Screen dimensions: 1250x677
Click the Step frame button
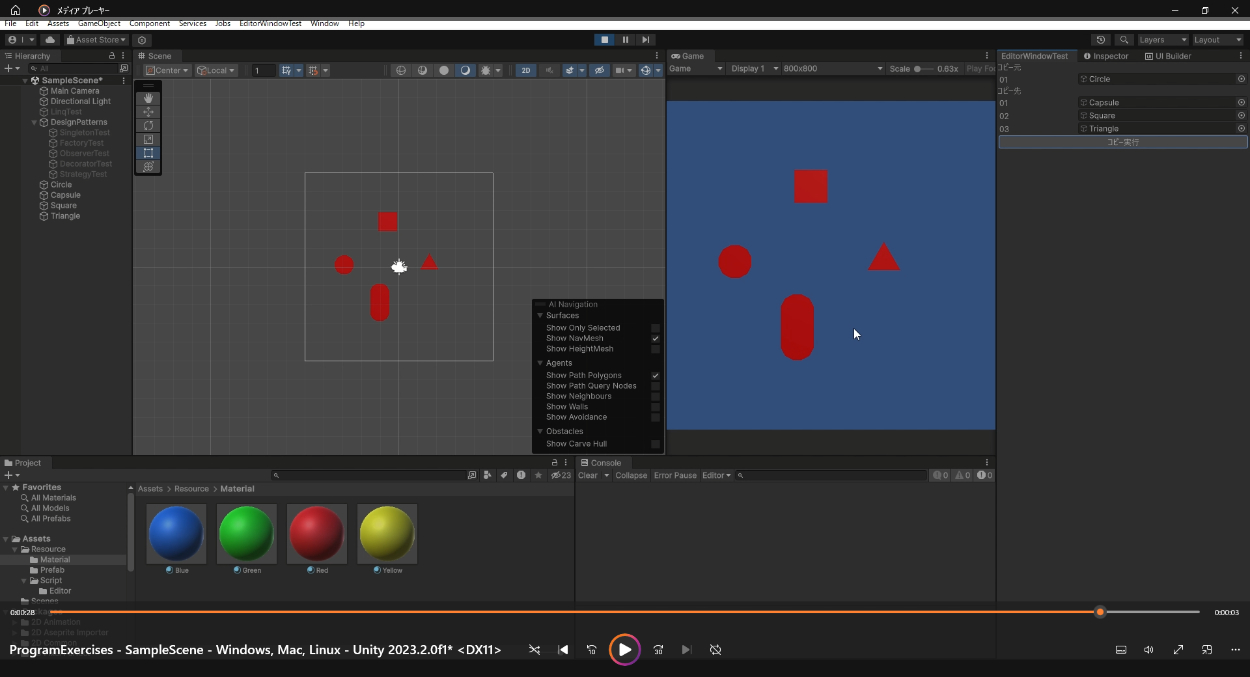point(647,40)
